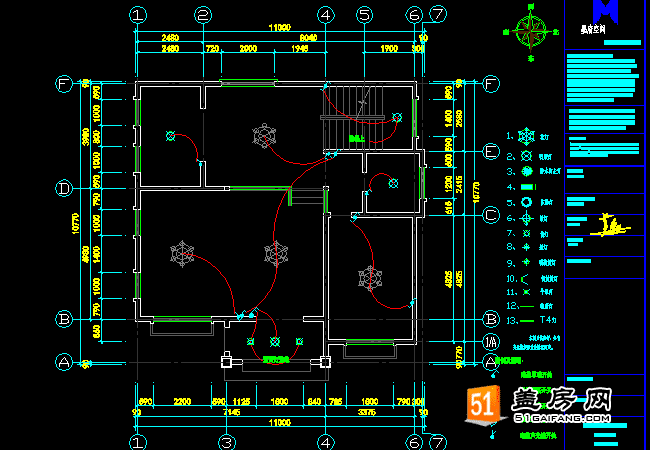This screenshot has height=450, width=650.
Task: Click the green compass rose symbol
Action: click(x=526, y=31)
